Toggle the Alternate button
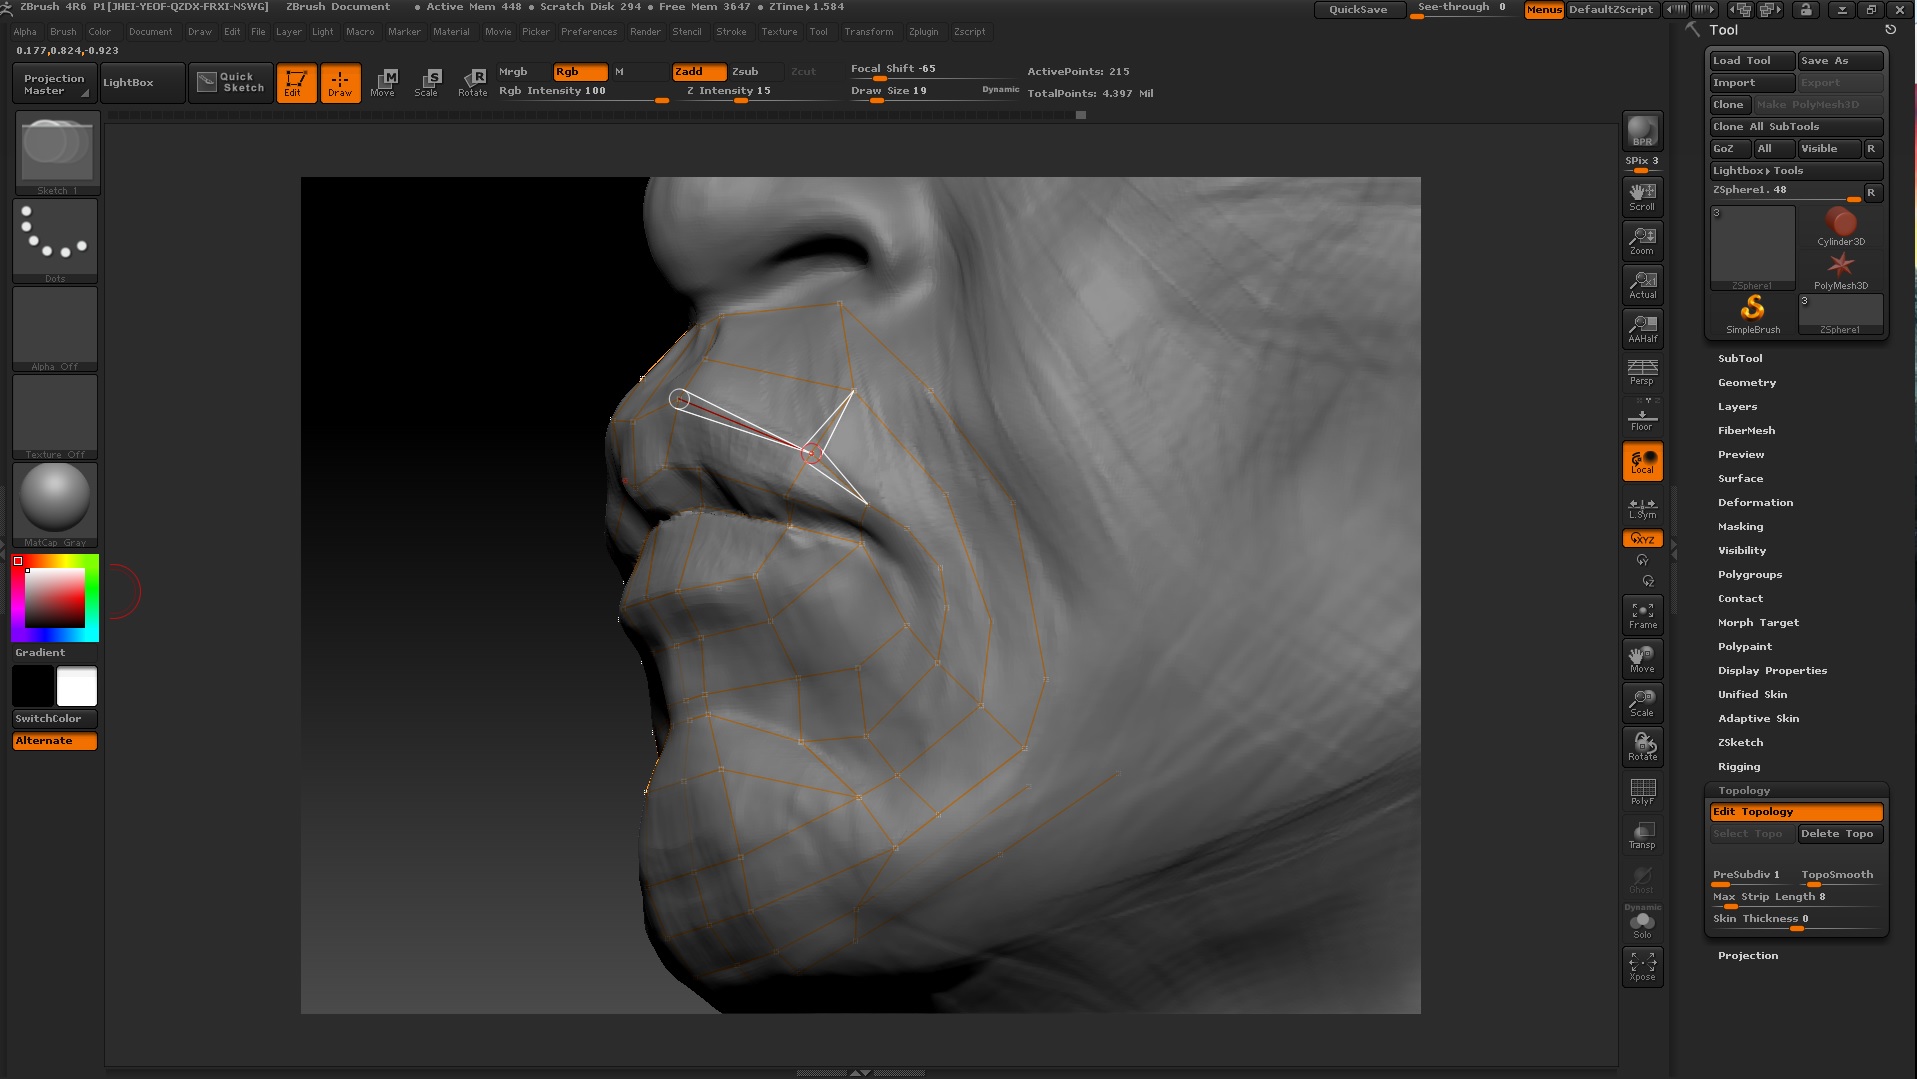Image resolution: width=1917 pixels, height=1079 pixels. (55, 741)
